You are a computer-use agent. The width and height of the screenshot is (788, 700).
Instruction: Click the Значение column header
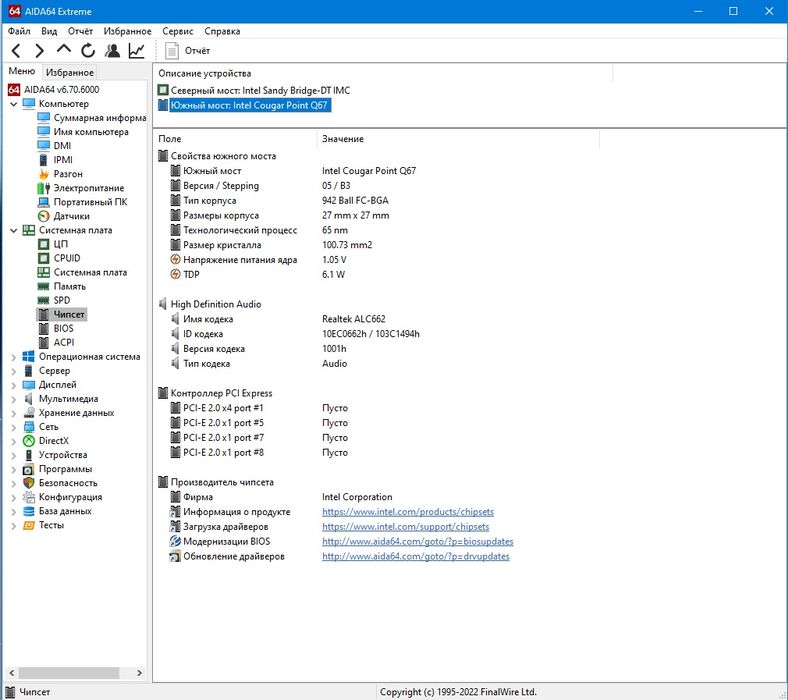click(458, 139)
